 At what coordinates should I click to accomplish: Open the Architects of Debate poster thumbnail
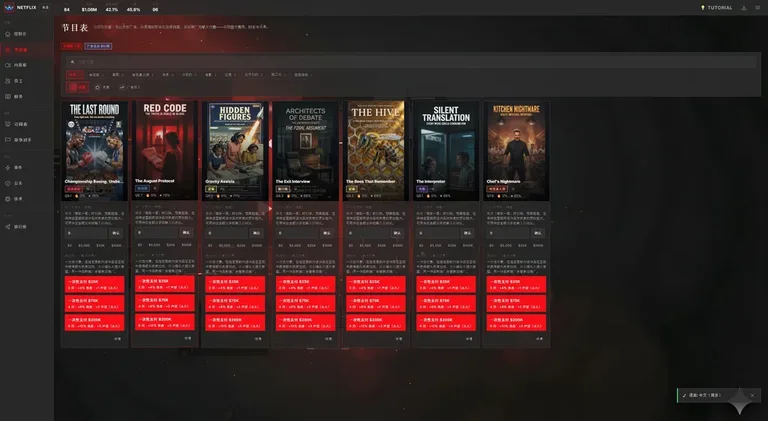click(x=305, y=150)
